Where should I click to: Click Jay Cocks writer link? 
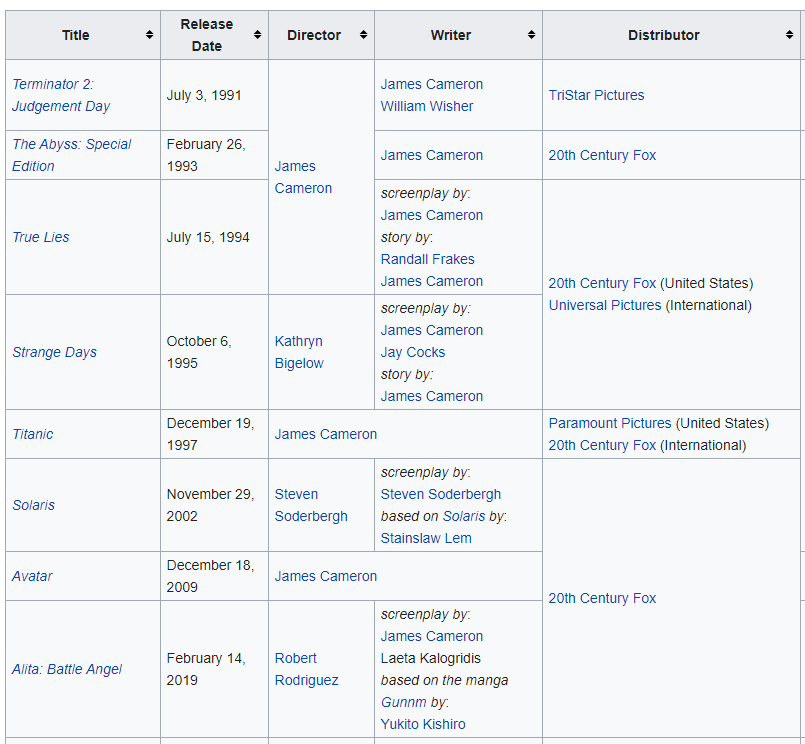click(x=412, y=352)
